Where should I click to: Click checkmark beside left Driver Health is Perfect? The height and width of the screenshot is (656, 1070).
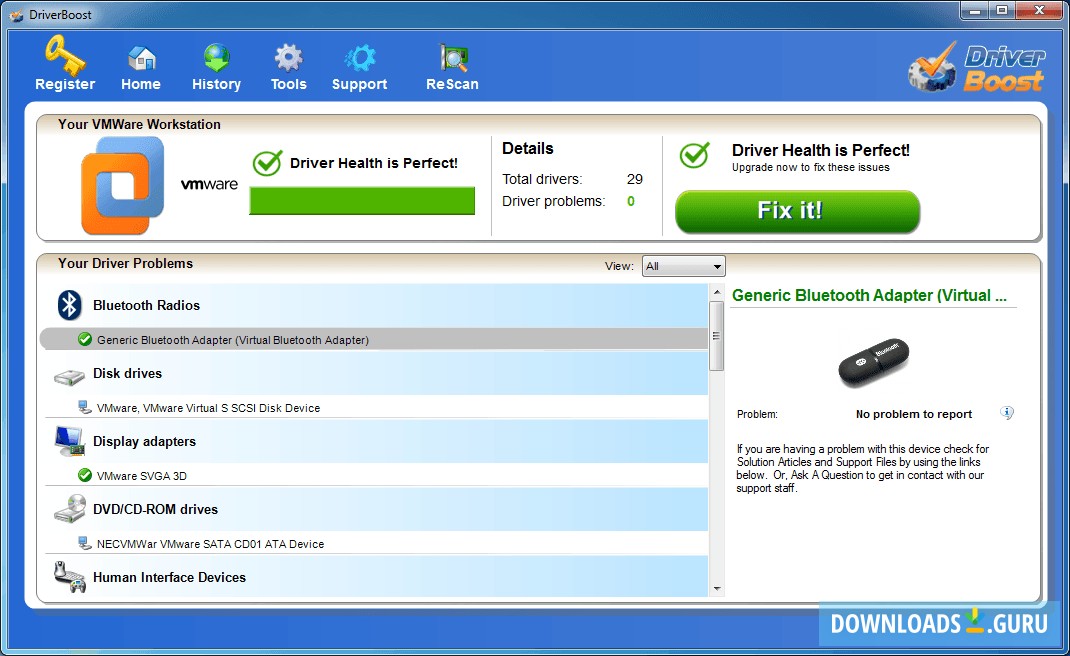pos(268,163)
